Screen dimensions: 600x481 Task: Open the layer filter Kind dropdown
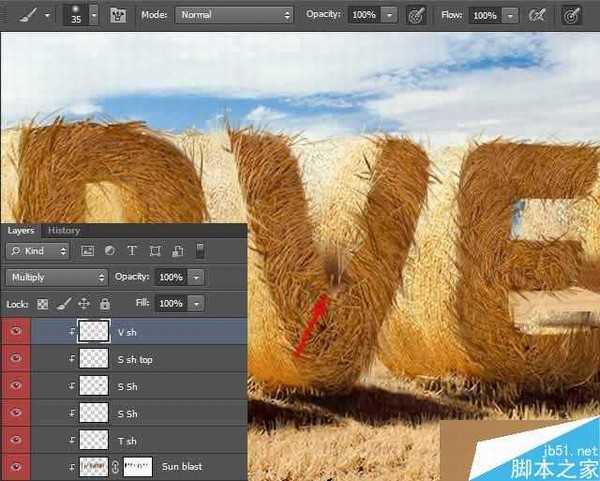coord(38,251)
